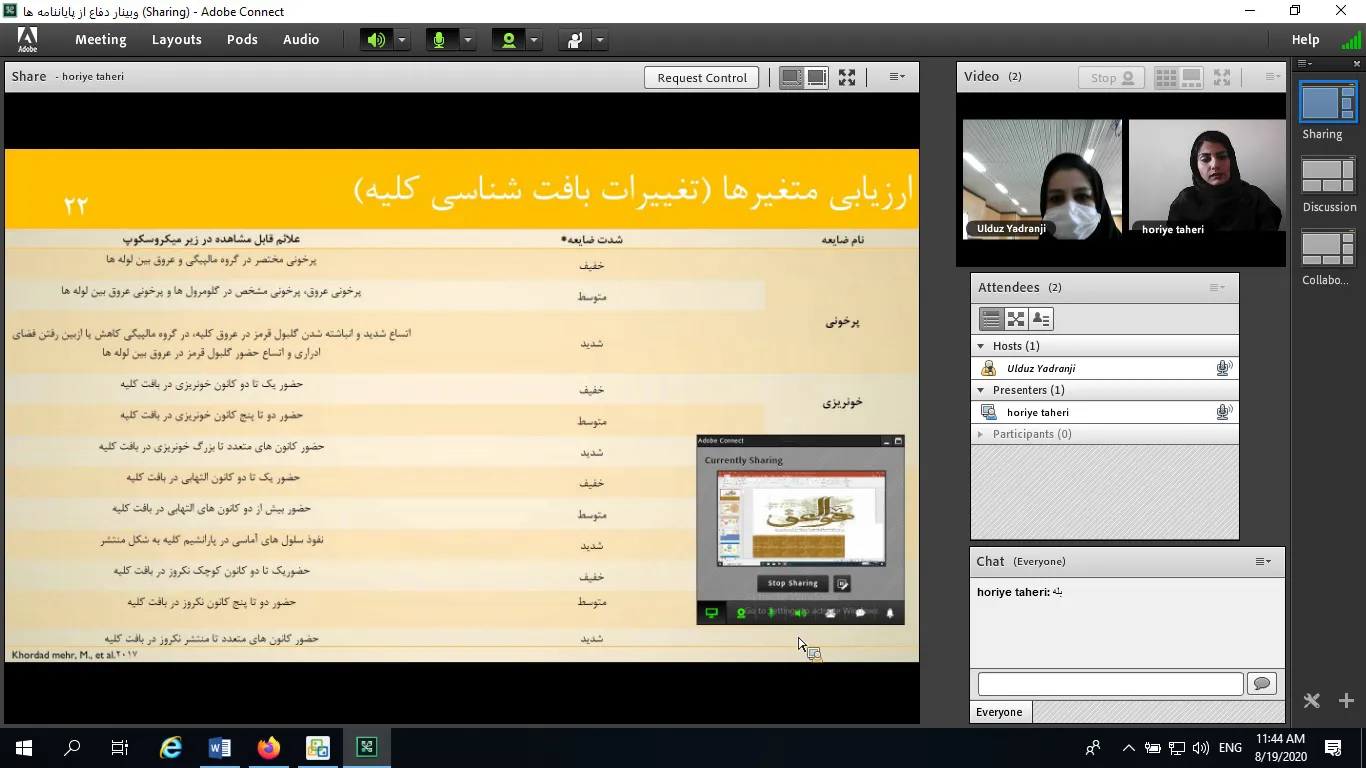Send the chat message with bubble icon
This screenshot has height=768, width=1366.
(1261, 683)
